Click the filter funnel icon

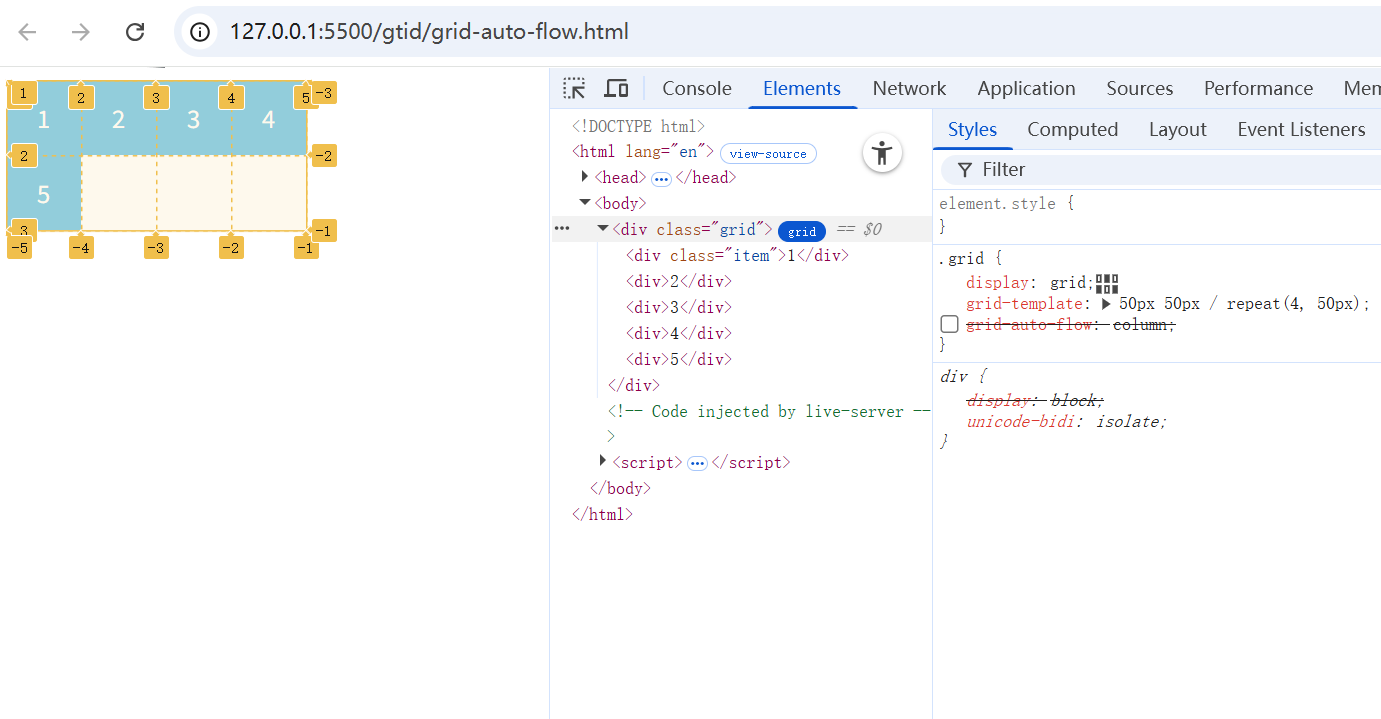(x=965, y=170)
